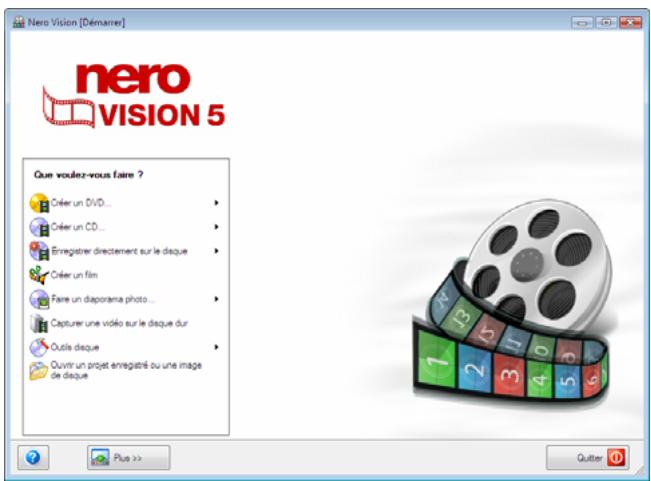Click the picture icon on the Plus button
The width and height of the screenshot is (651, 481).
(x=100, y=457)
